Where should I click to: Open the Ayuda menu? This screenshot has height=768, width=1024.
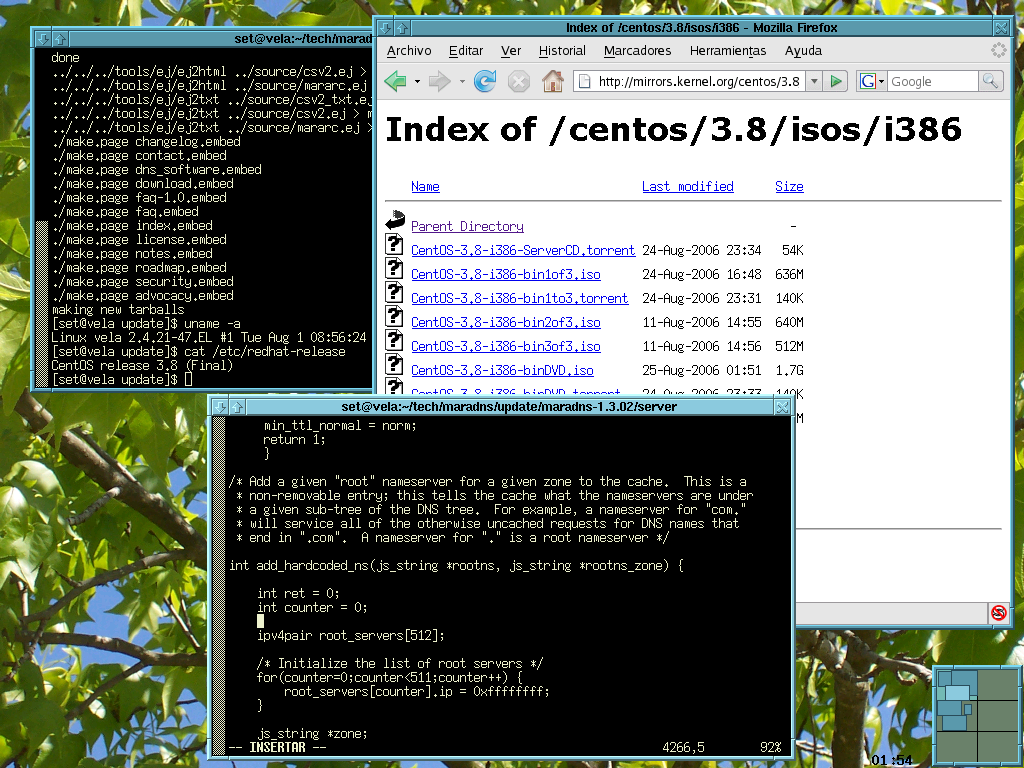(803, 50)
